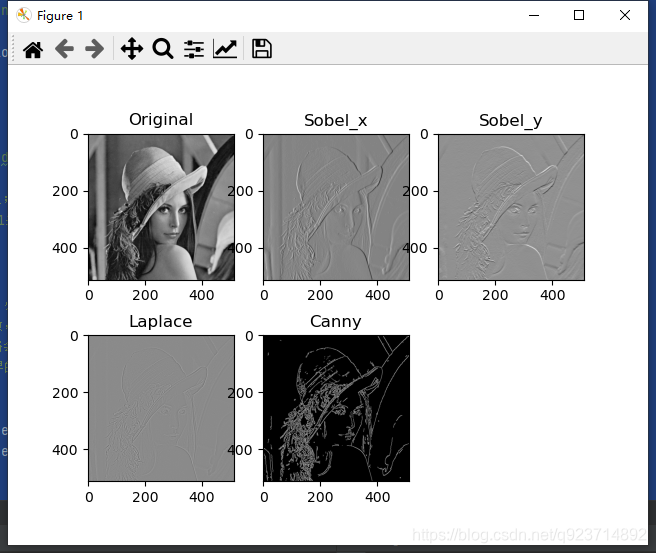Open the Configure subplots dialog
This screenshot has width=656, height=553.
point(194,49)
